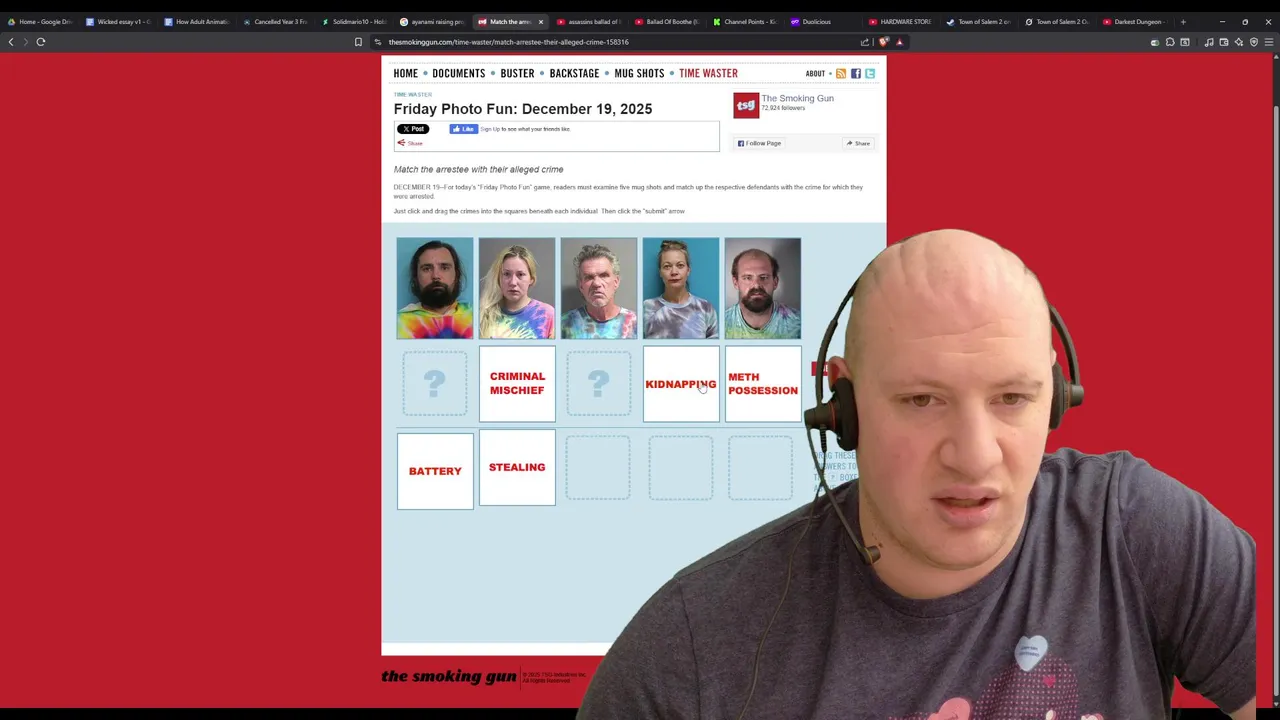The height and width of the screenshot is (720, 1280).
Task: Select the STEALING crime card
Action: (517, 467)
